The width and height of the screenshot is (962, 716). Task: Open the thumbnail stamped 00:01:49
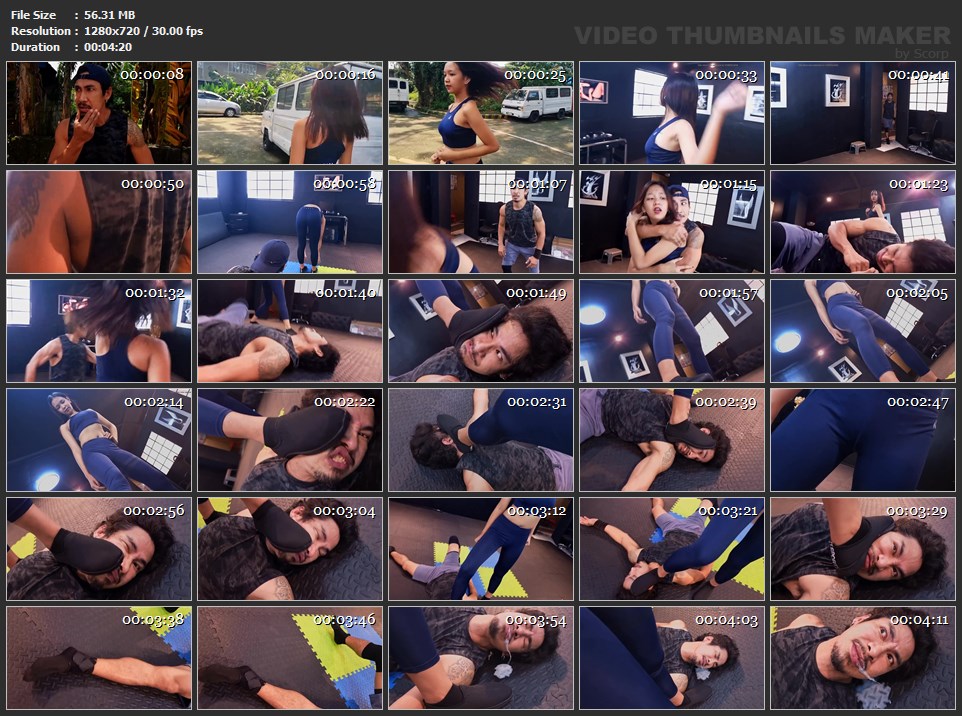point(481,331)
